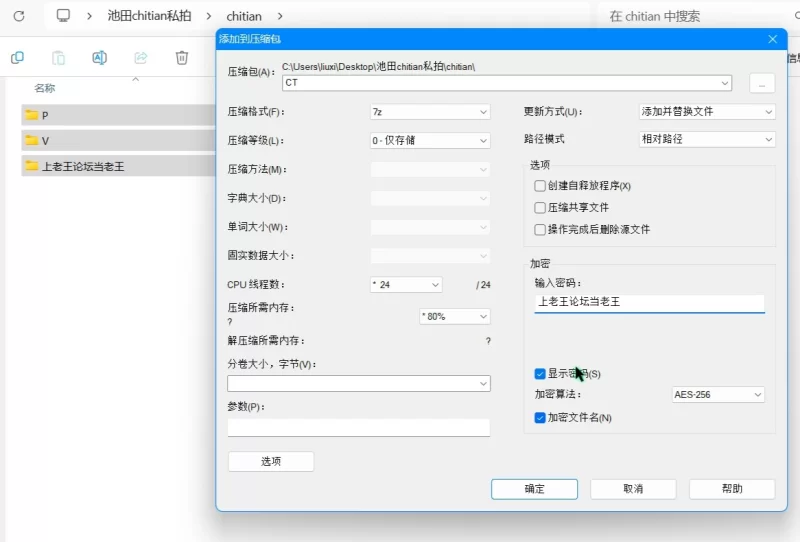Click the Copy icon in Explorer toolbar
The height and width of the screenshot is (542, 800).
coord(17,58)
